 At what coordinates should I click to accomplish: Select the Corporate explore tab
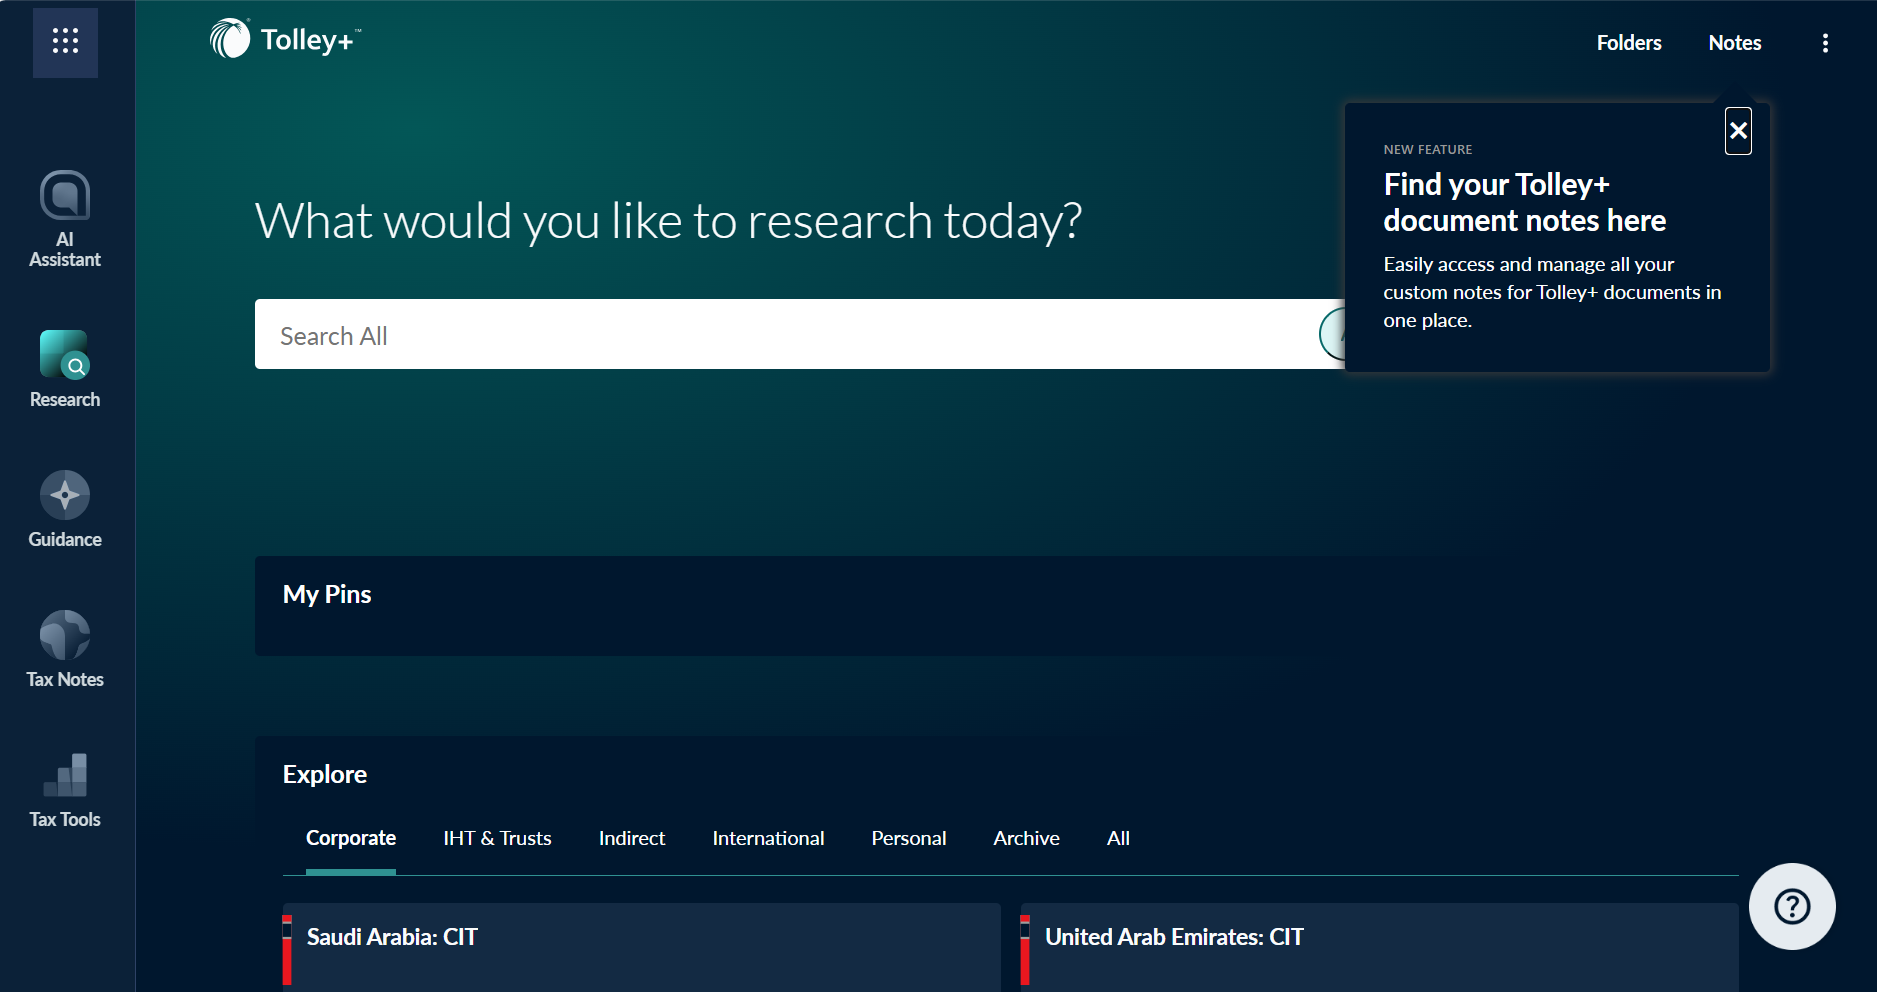coord(351,838)
